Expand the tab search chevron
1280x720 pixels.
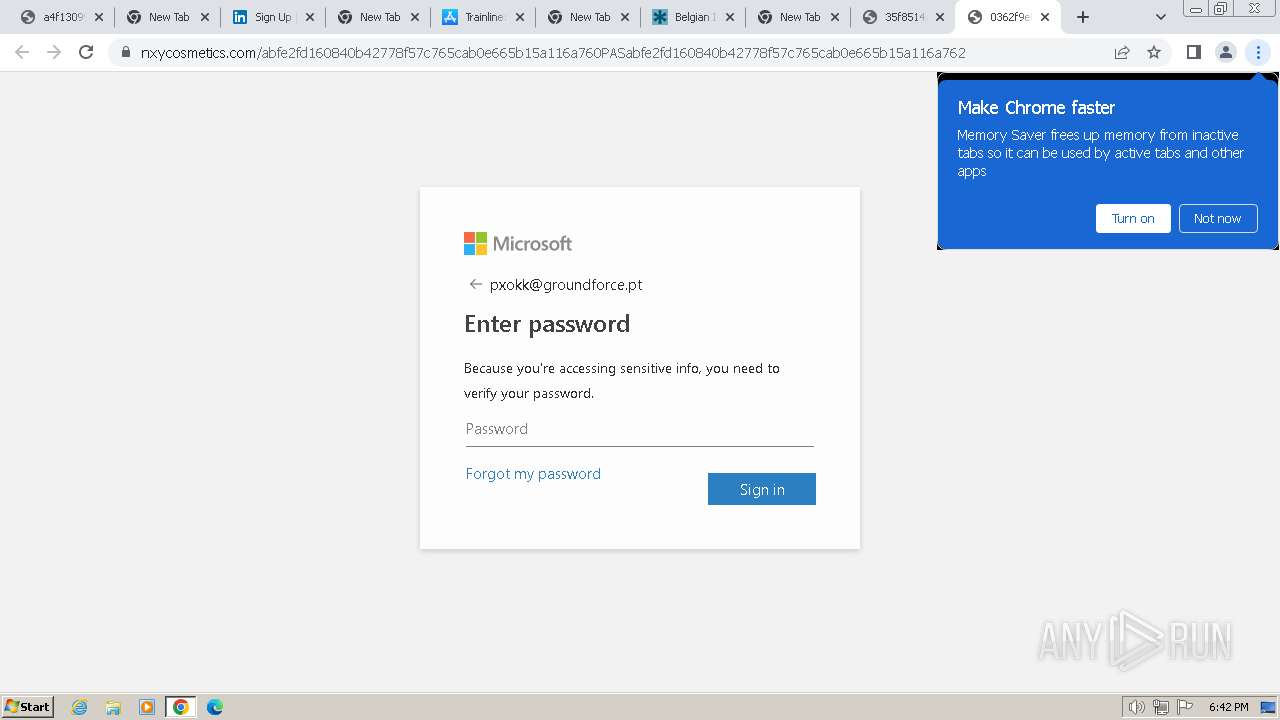[1160, 17]
